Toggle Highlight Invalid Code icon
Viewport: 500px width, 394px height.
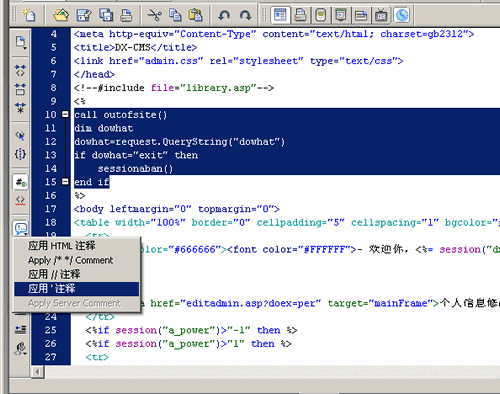[20, 200]
